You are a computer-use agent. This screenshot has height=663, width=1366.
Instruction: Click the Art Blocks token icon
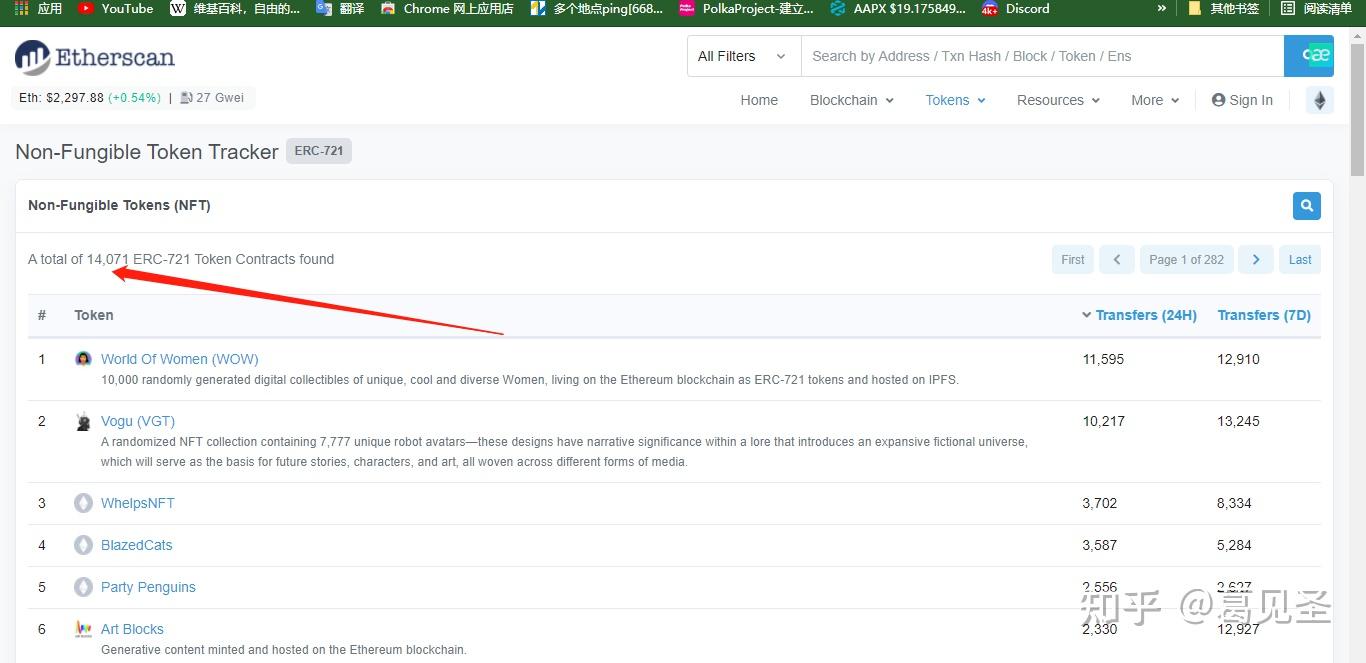coord(83,629)
